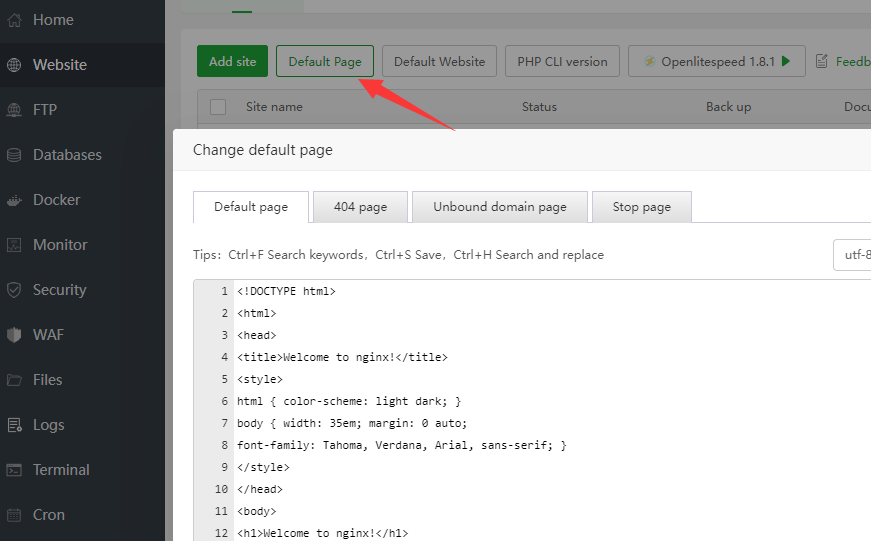
Task: Click the Home icon in sidebar
Action: (14, 20)
